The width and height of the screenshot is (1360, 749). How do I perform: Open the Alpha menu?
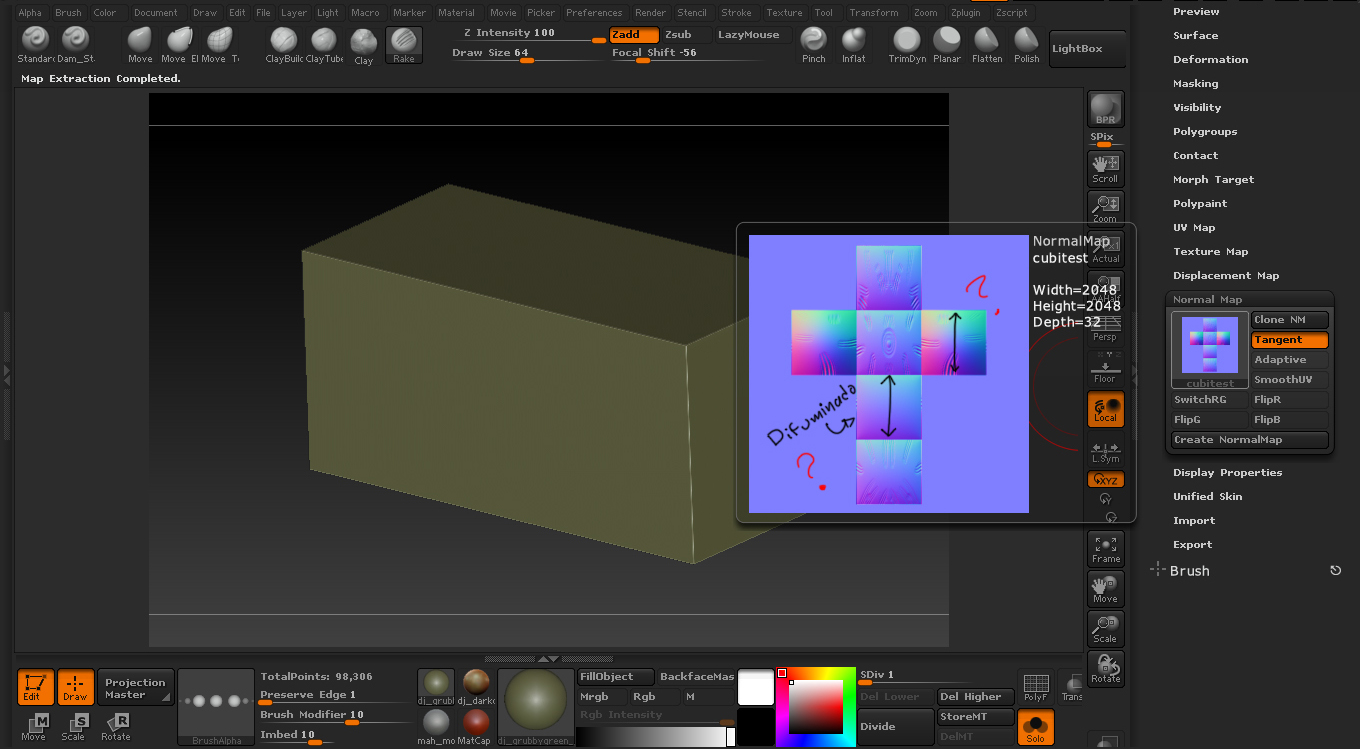point(30,13)
